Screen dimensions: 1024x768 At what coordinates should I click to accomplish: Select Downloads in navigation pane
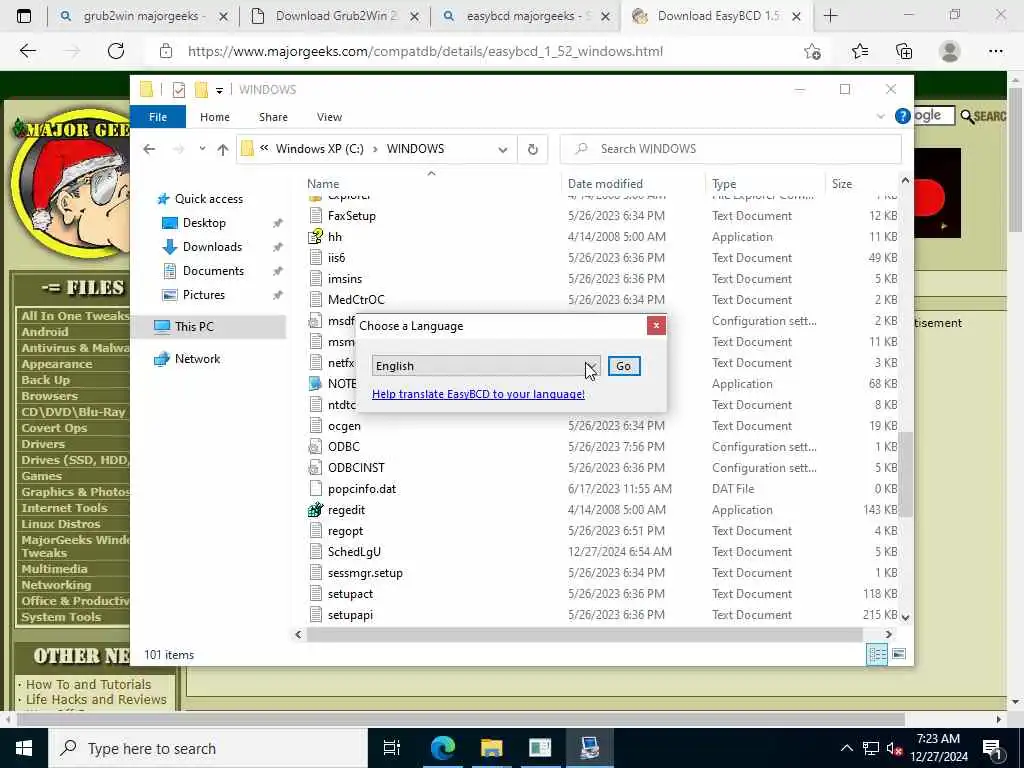pyautogui.click(x=212, y=247)
